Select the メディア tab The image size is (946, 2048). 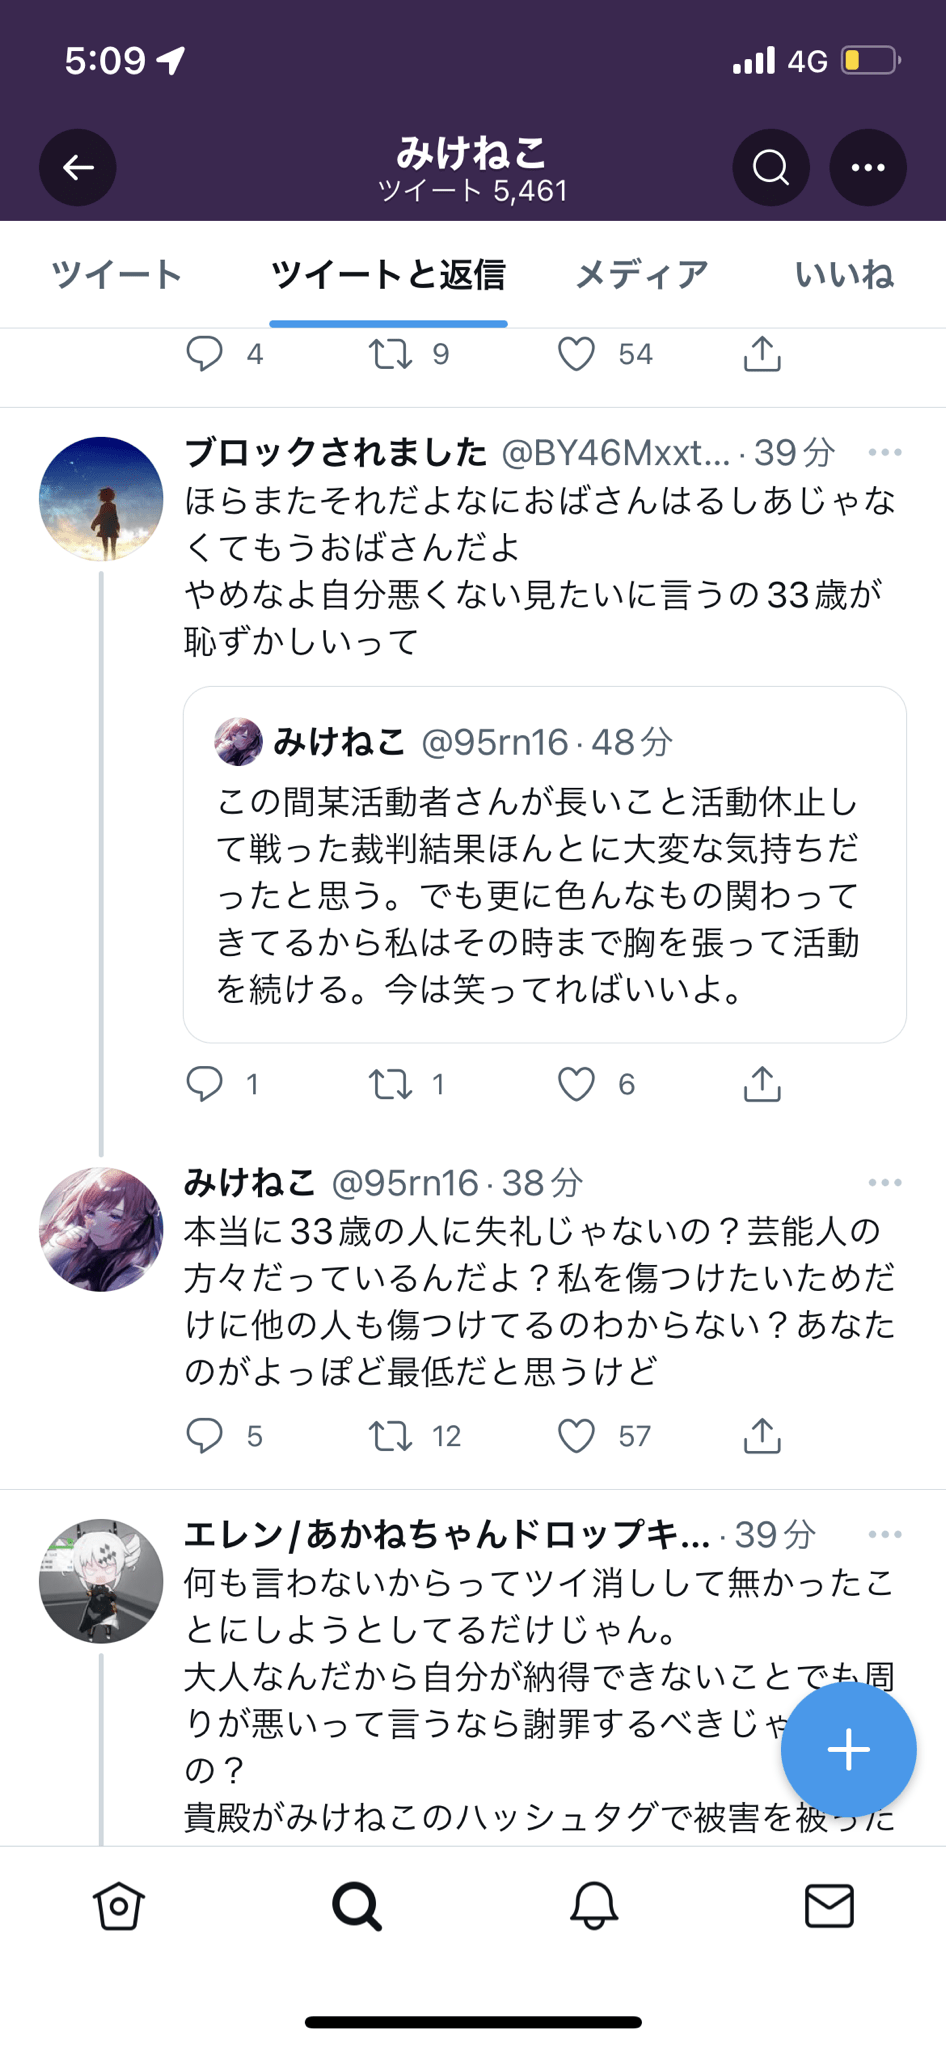click(641, 274)
